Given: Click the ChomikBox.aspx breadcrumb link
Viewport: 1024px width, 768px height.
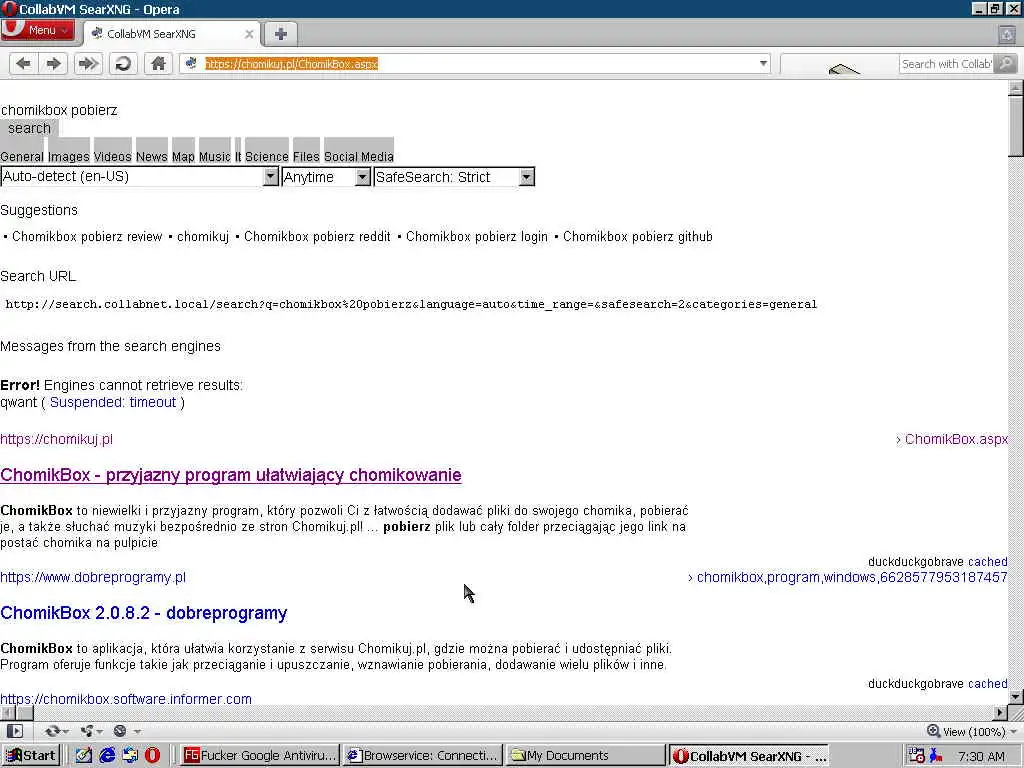Looking at the screenshot, I should tap(956, 440).
